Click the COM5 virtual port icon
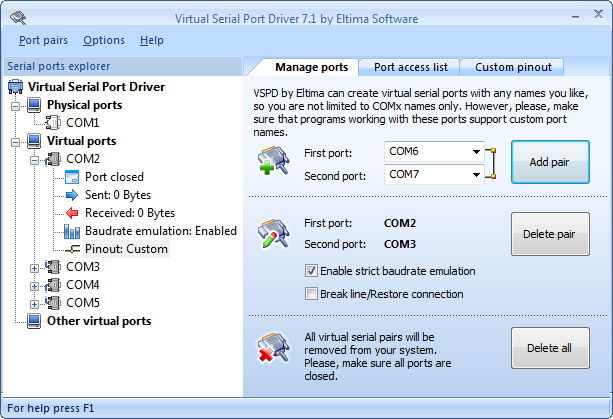Screen dimensions: 613x419 tap(53, 303)
